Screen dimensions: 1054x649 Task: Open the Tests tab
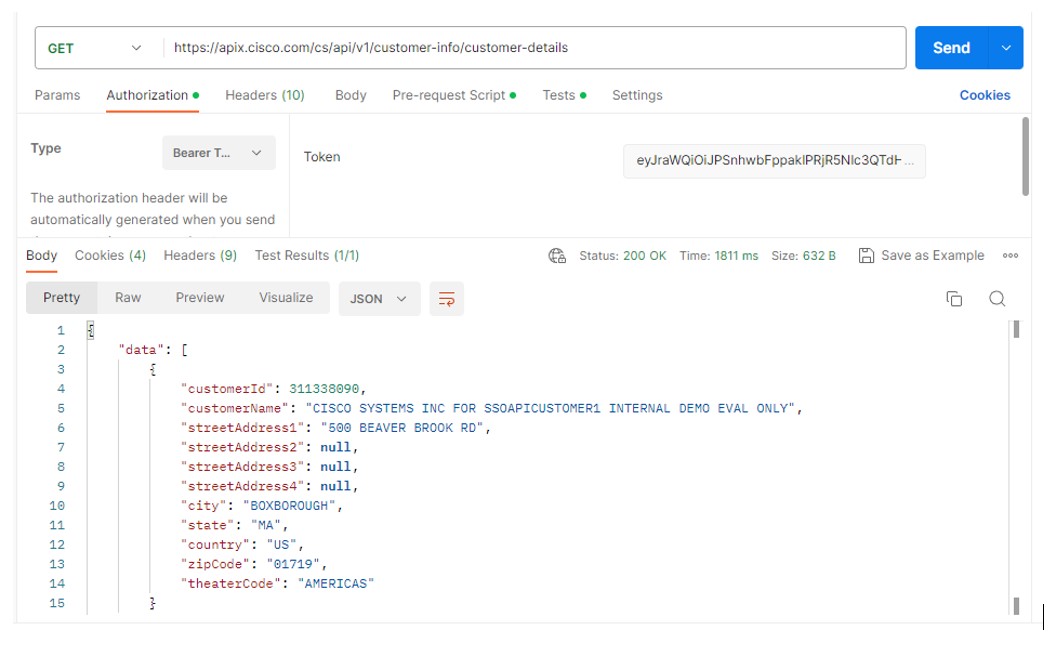click(x=558, y=95)
